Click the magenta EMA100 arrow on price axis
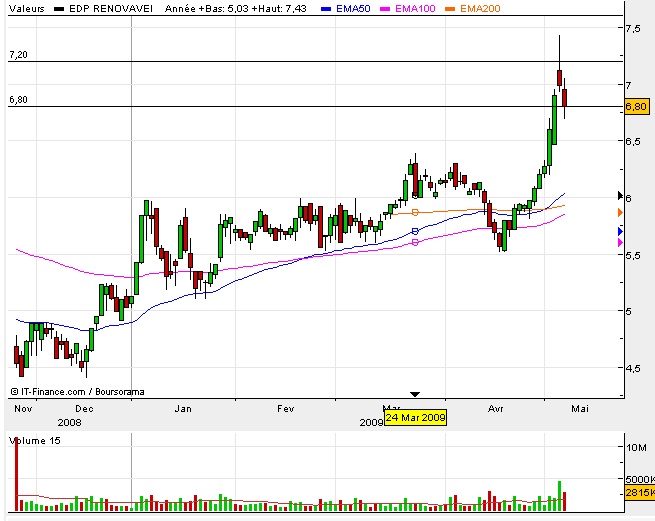The height and width of the screenshot is (521, 655). 620,242
